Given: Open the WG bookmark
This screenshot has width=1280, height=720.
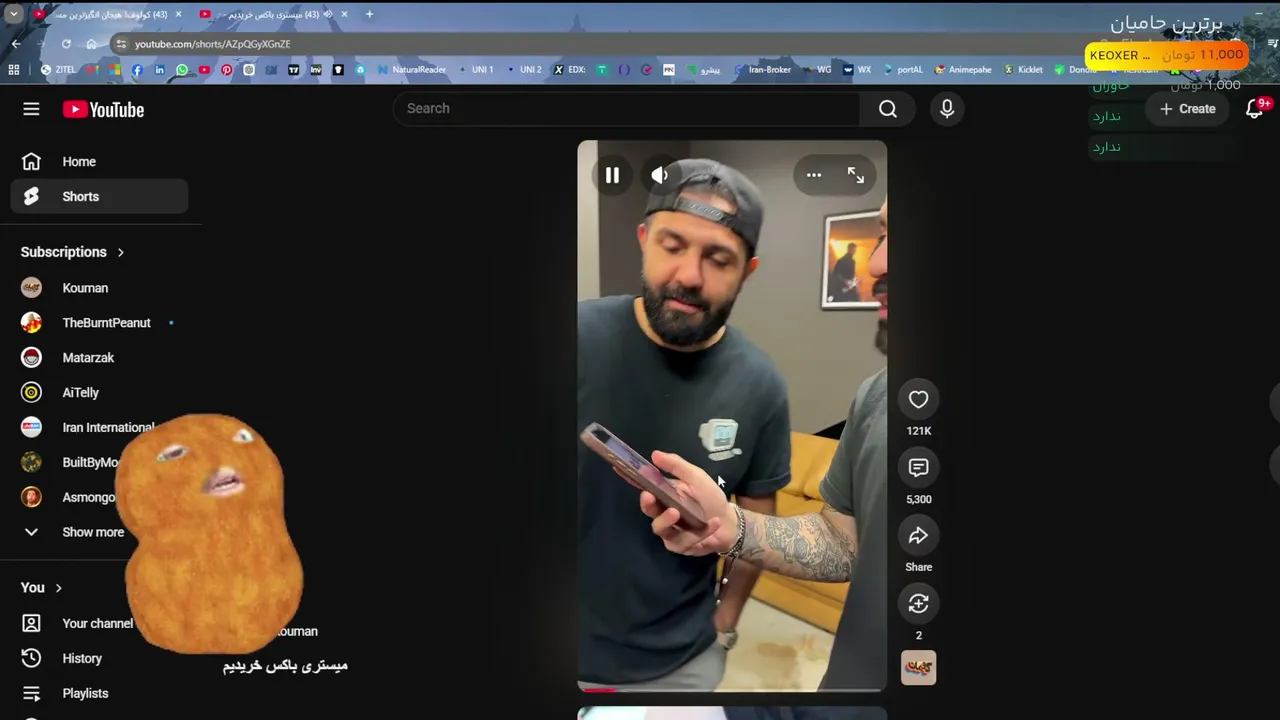Looking at the screenshot, I should 817,70.
